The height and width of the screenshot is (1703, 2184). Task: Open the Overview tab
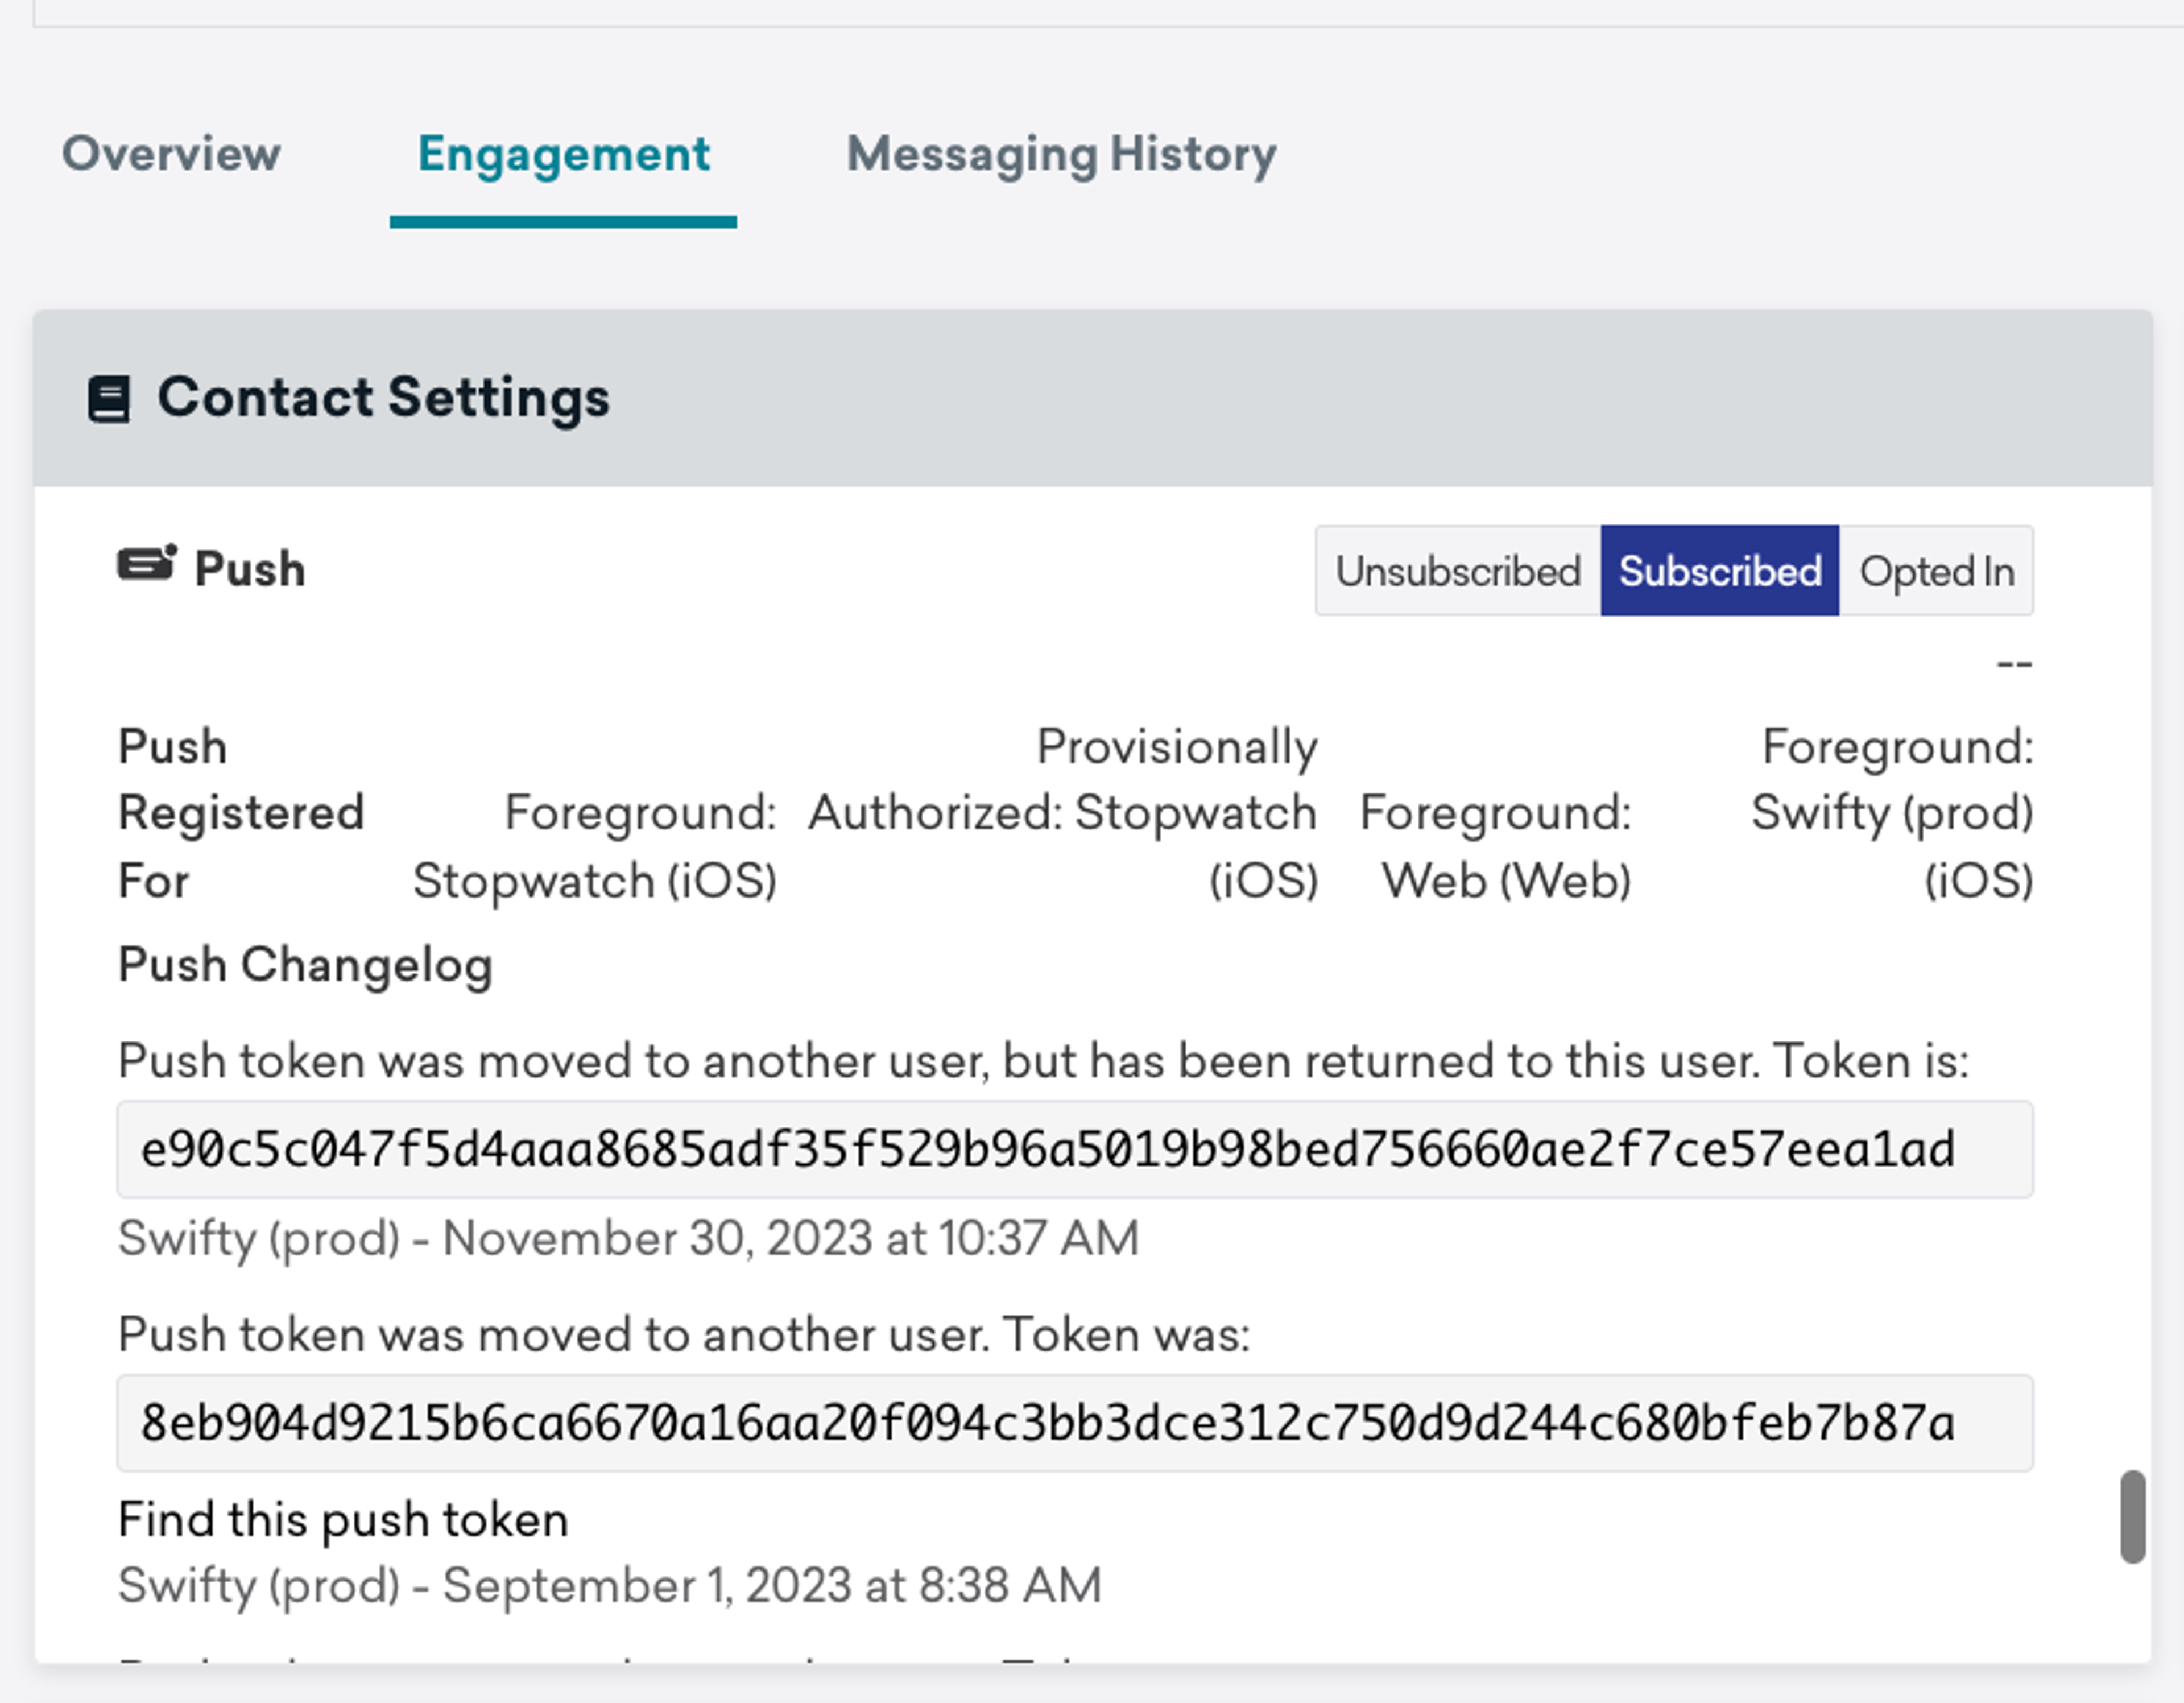171,154
